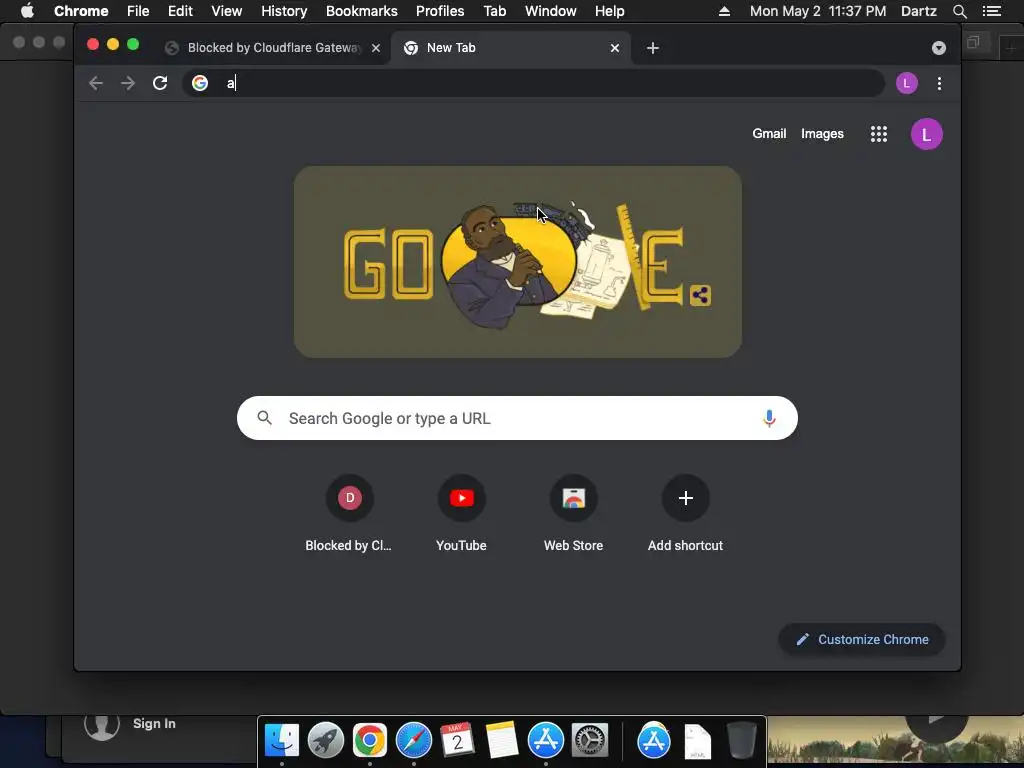Open Notes from the Dock

coord(502,741)
